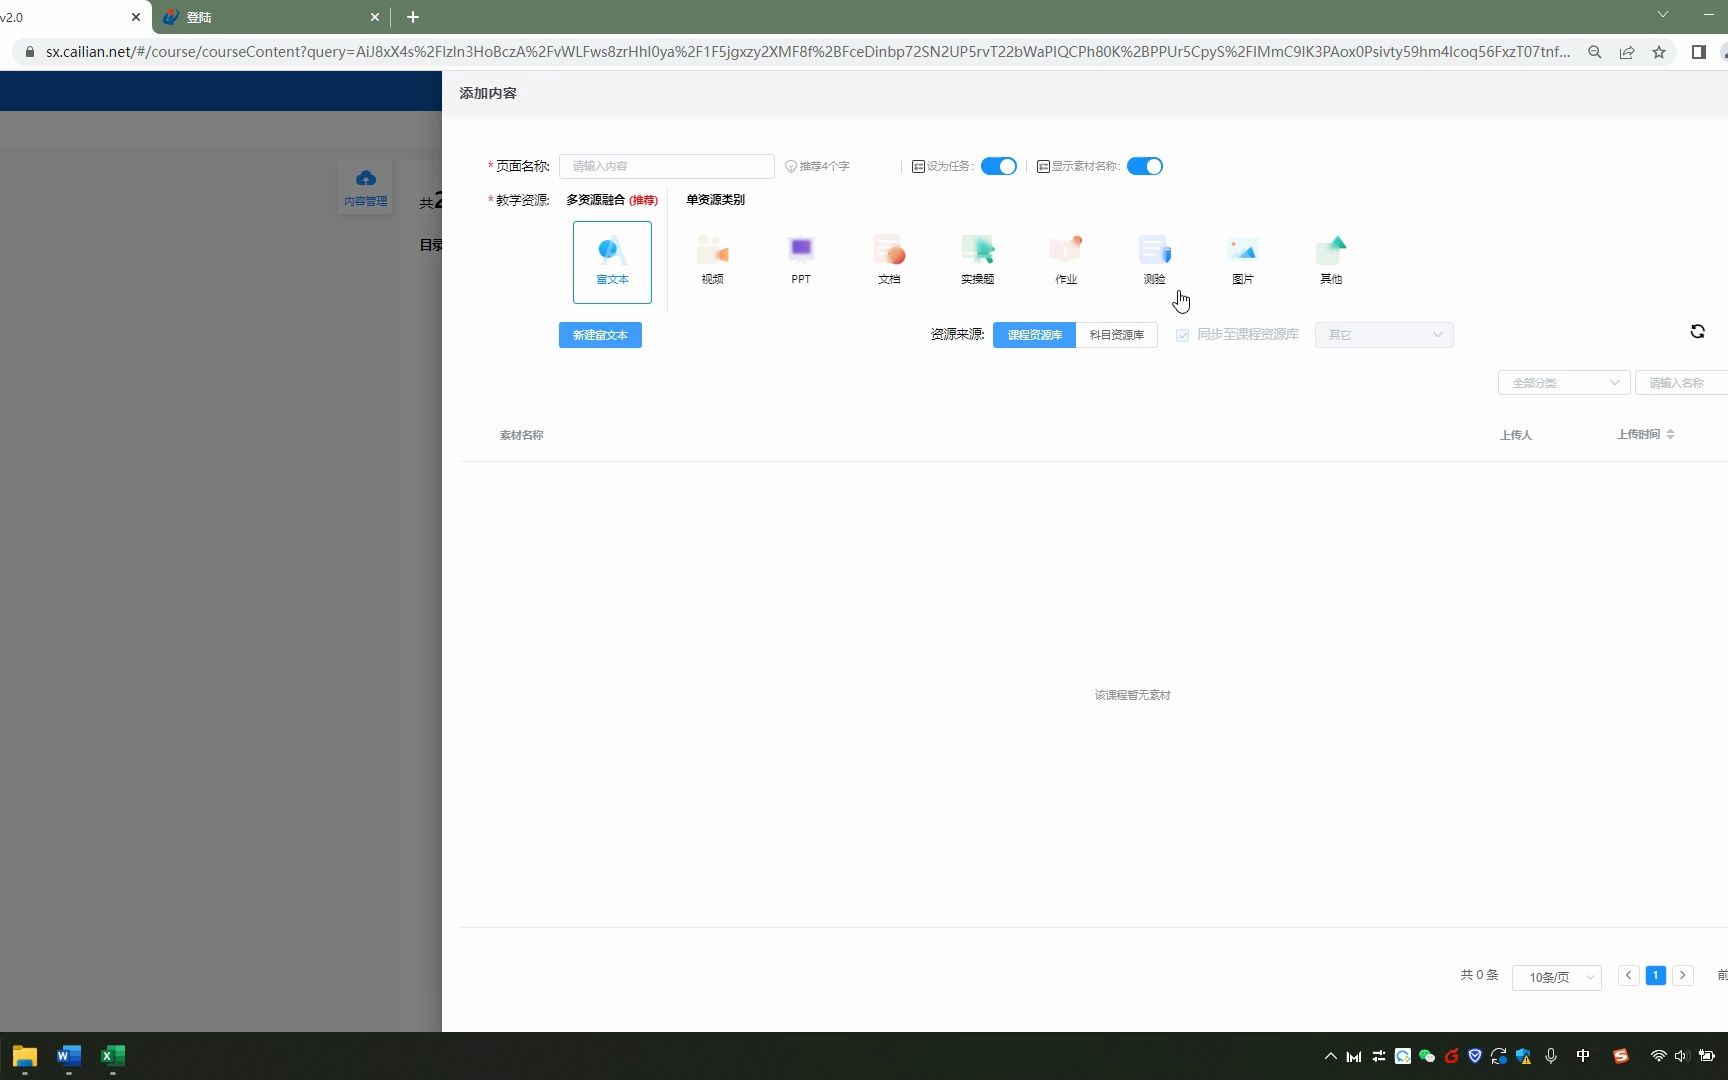This screenshot has height=1080, width=1728.
Task: Click the 上传人 column header
Action: point(1516,435)
